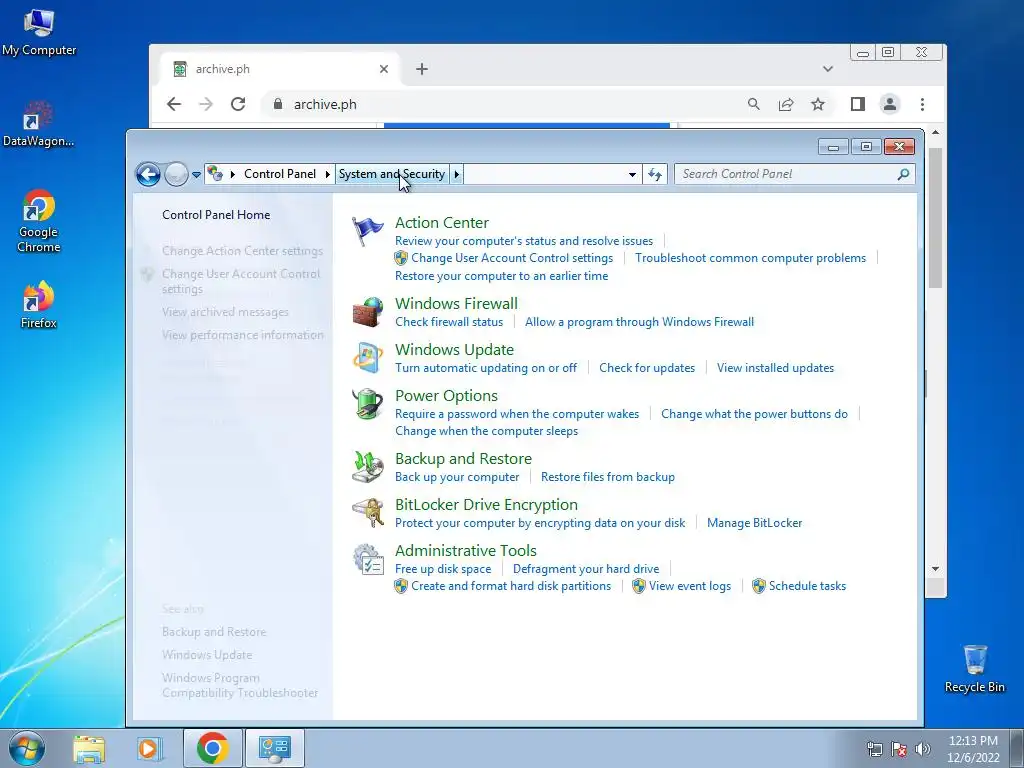This screenshot has width=1024, height=768.
Task: Open Chrome's three-dot menu
Action: [x=922, y=104]
